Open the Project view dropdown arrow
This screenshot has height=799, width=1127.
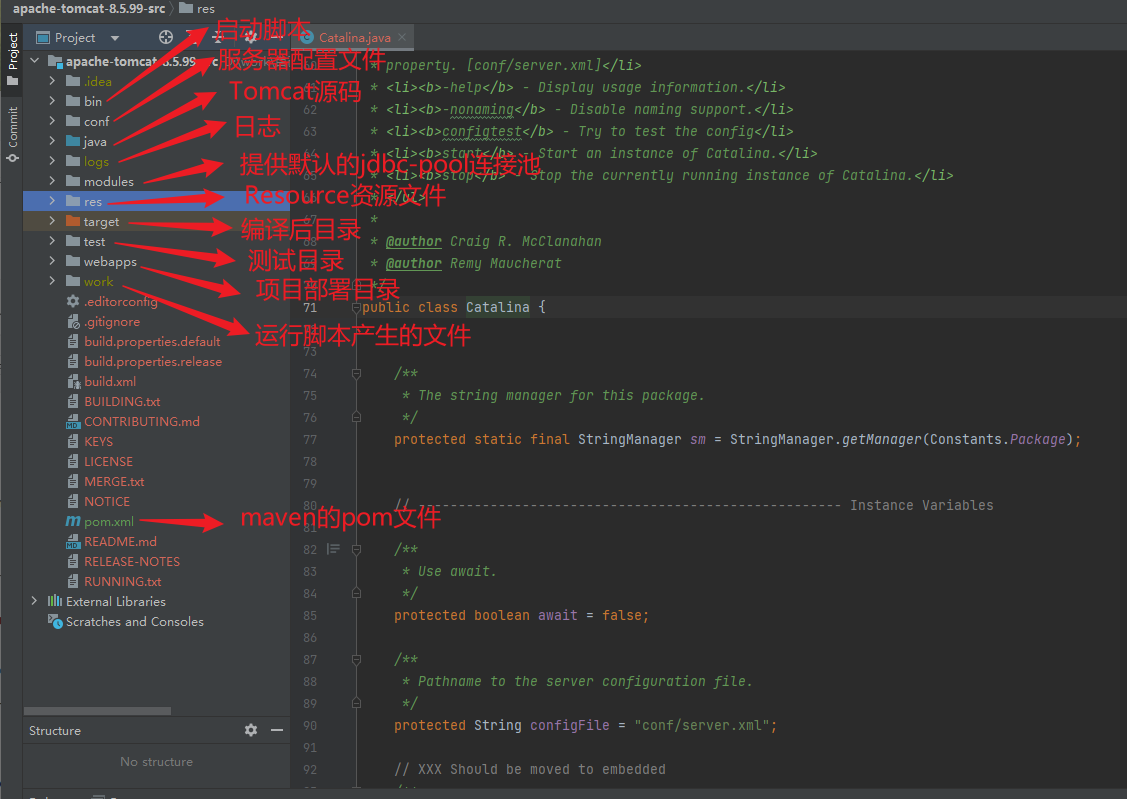click(x=115, y=38)
